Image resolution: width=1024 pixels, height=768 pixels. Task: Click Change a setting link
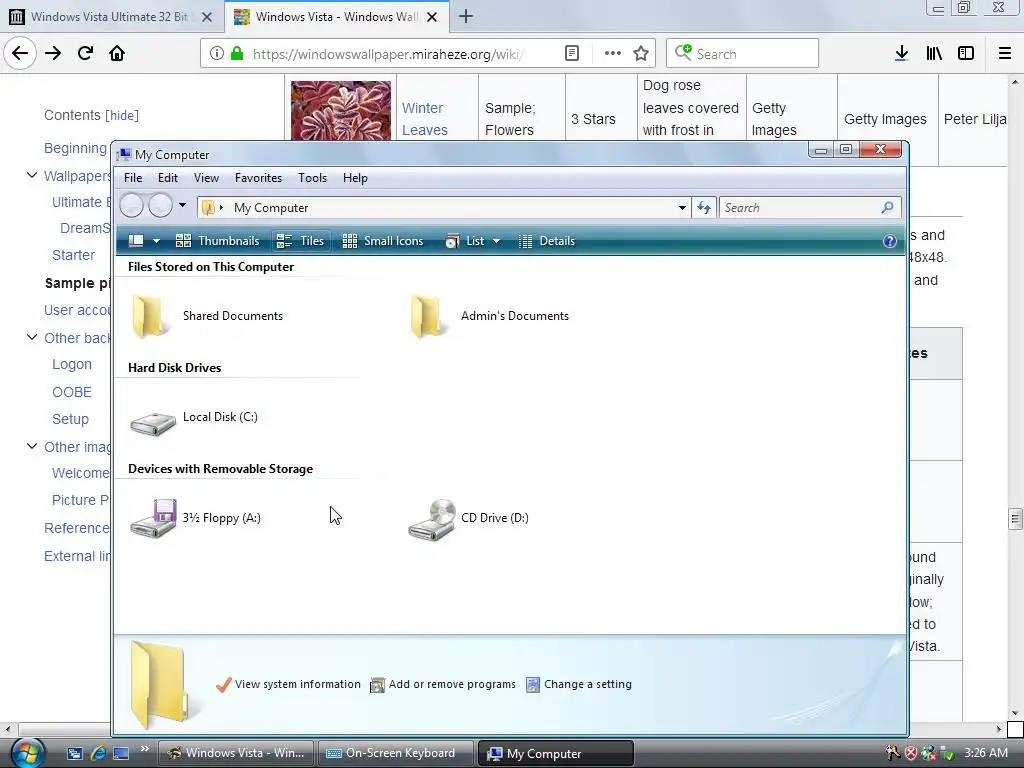[x=579, y=684]
